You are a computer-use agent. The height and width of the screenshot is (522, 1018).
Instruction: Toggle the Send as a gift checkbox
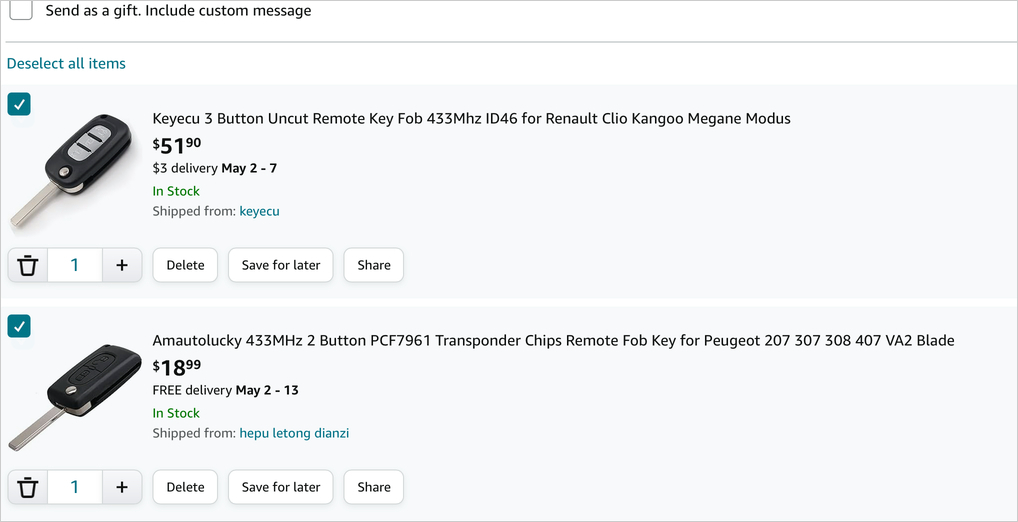(21, 11)
